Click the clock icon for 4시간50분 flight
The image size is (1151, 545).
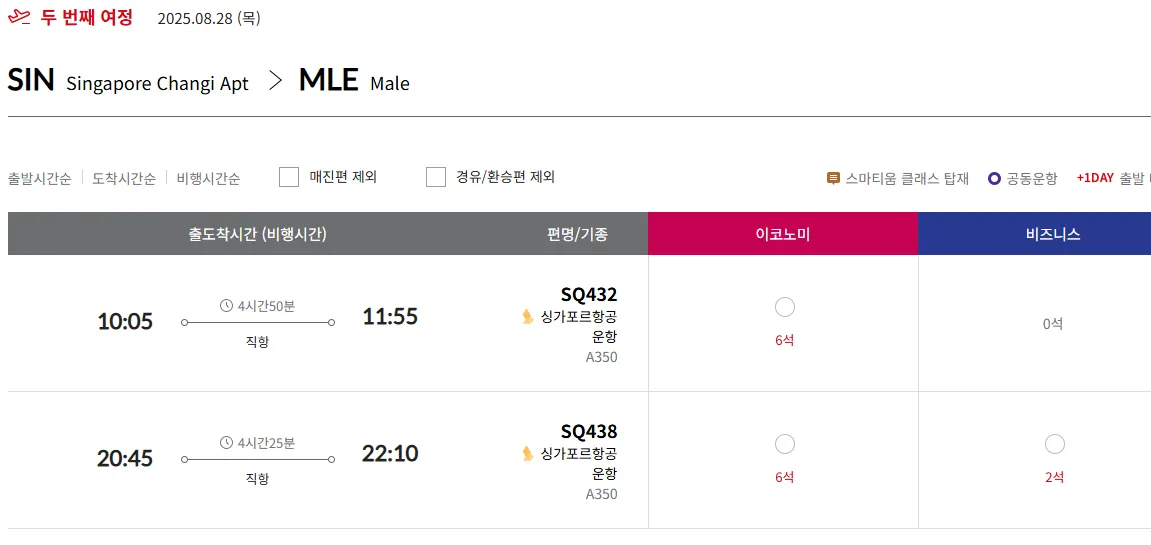227,306
